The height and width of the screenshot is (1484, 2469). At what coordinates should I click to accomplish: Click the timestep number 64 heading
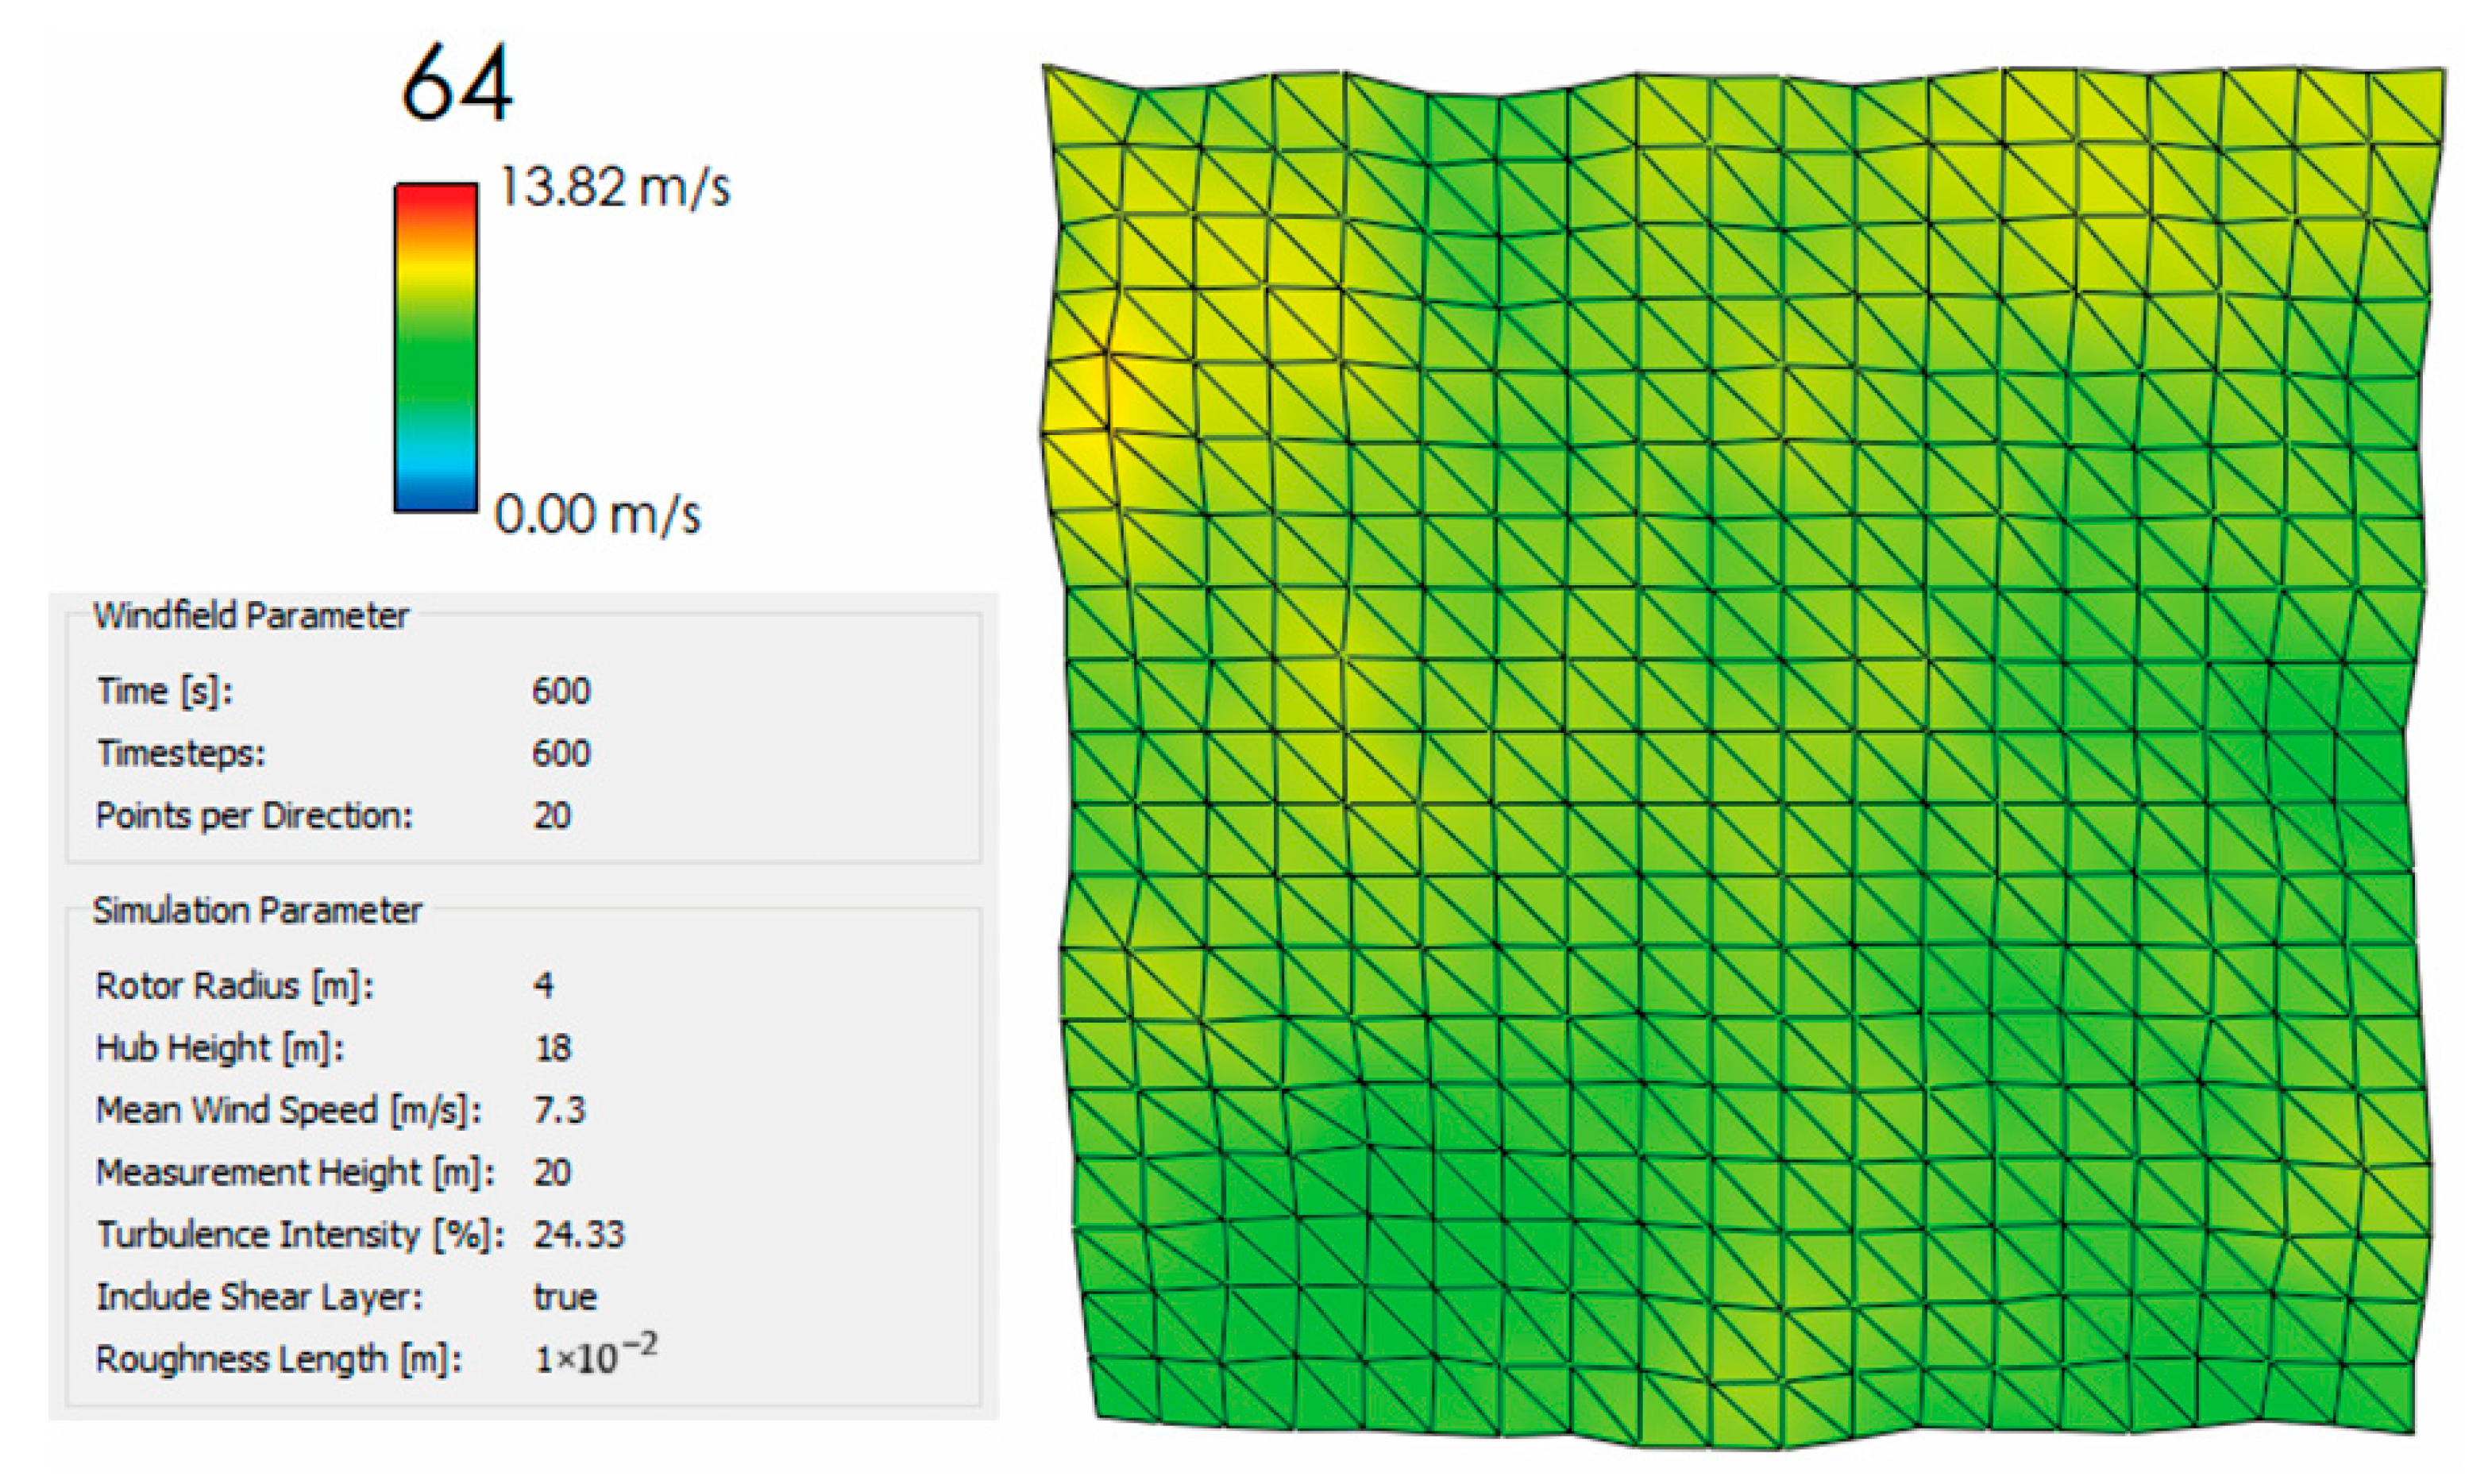(x=457, y=83)
